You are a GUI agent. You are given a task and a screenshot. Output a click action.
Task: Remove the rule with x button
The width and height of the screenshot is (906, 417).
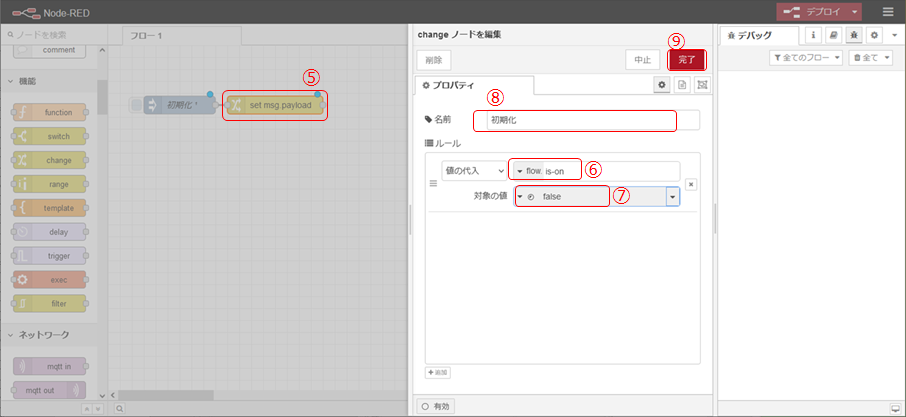pyautogui.click(x=691, y=184)
